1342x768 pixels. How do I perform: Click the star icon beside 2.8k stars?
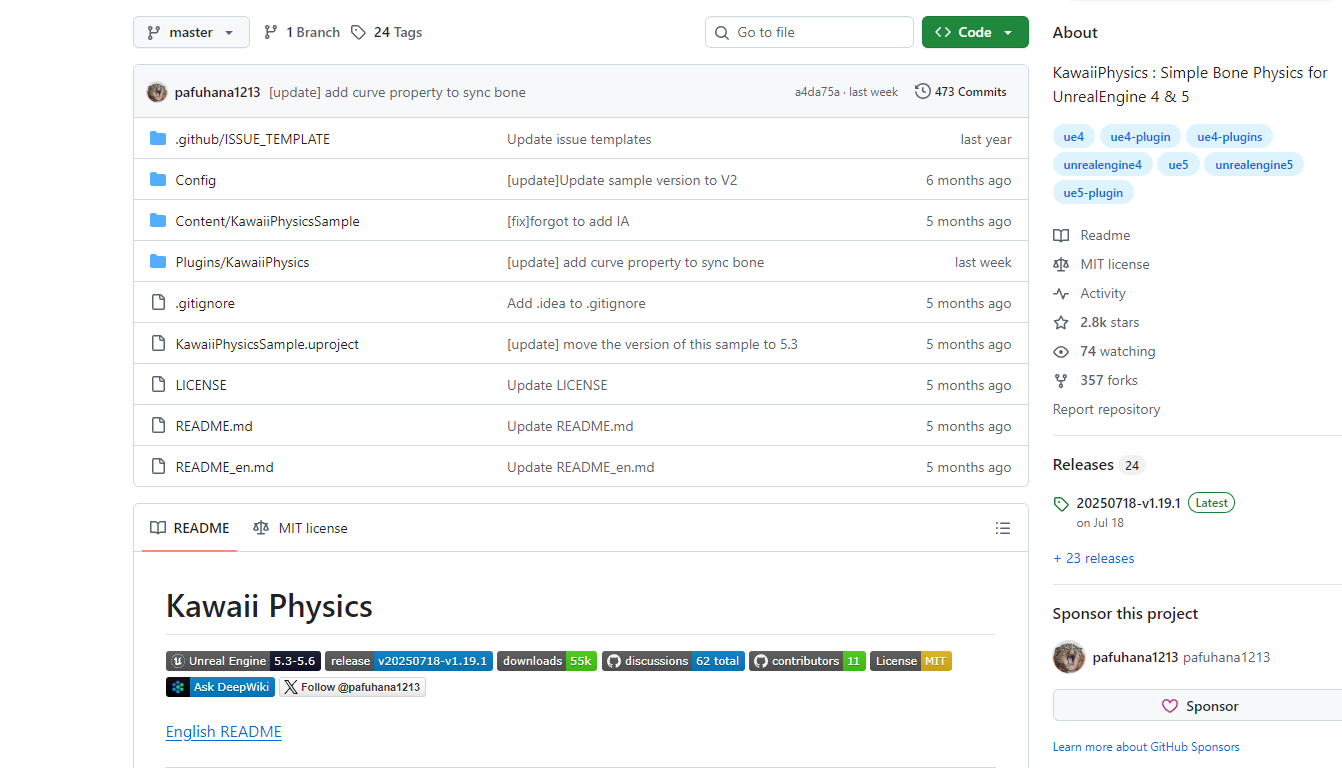[1061, 323]
